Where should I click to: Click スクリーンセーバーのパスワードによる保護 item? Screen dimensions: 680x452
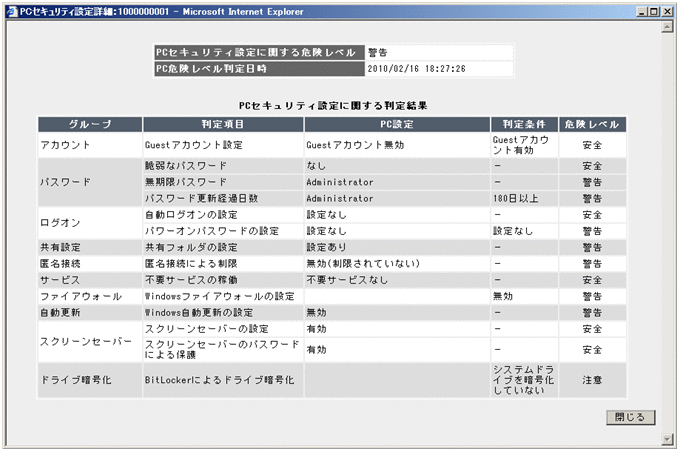[x=223, y=350]
